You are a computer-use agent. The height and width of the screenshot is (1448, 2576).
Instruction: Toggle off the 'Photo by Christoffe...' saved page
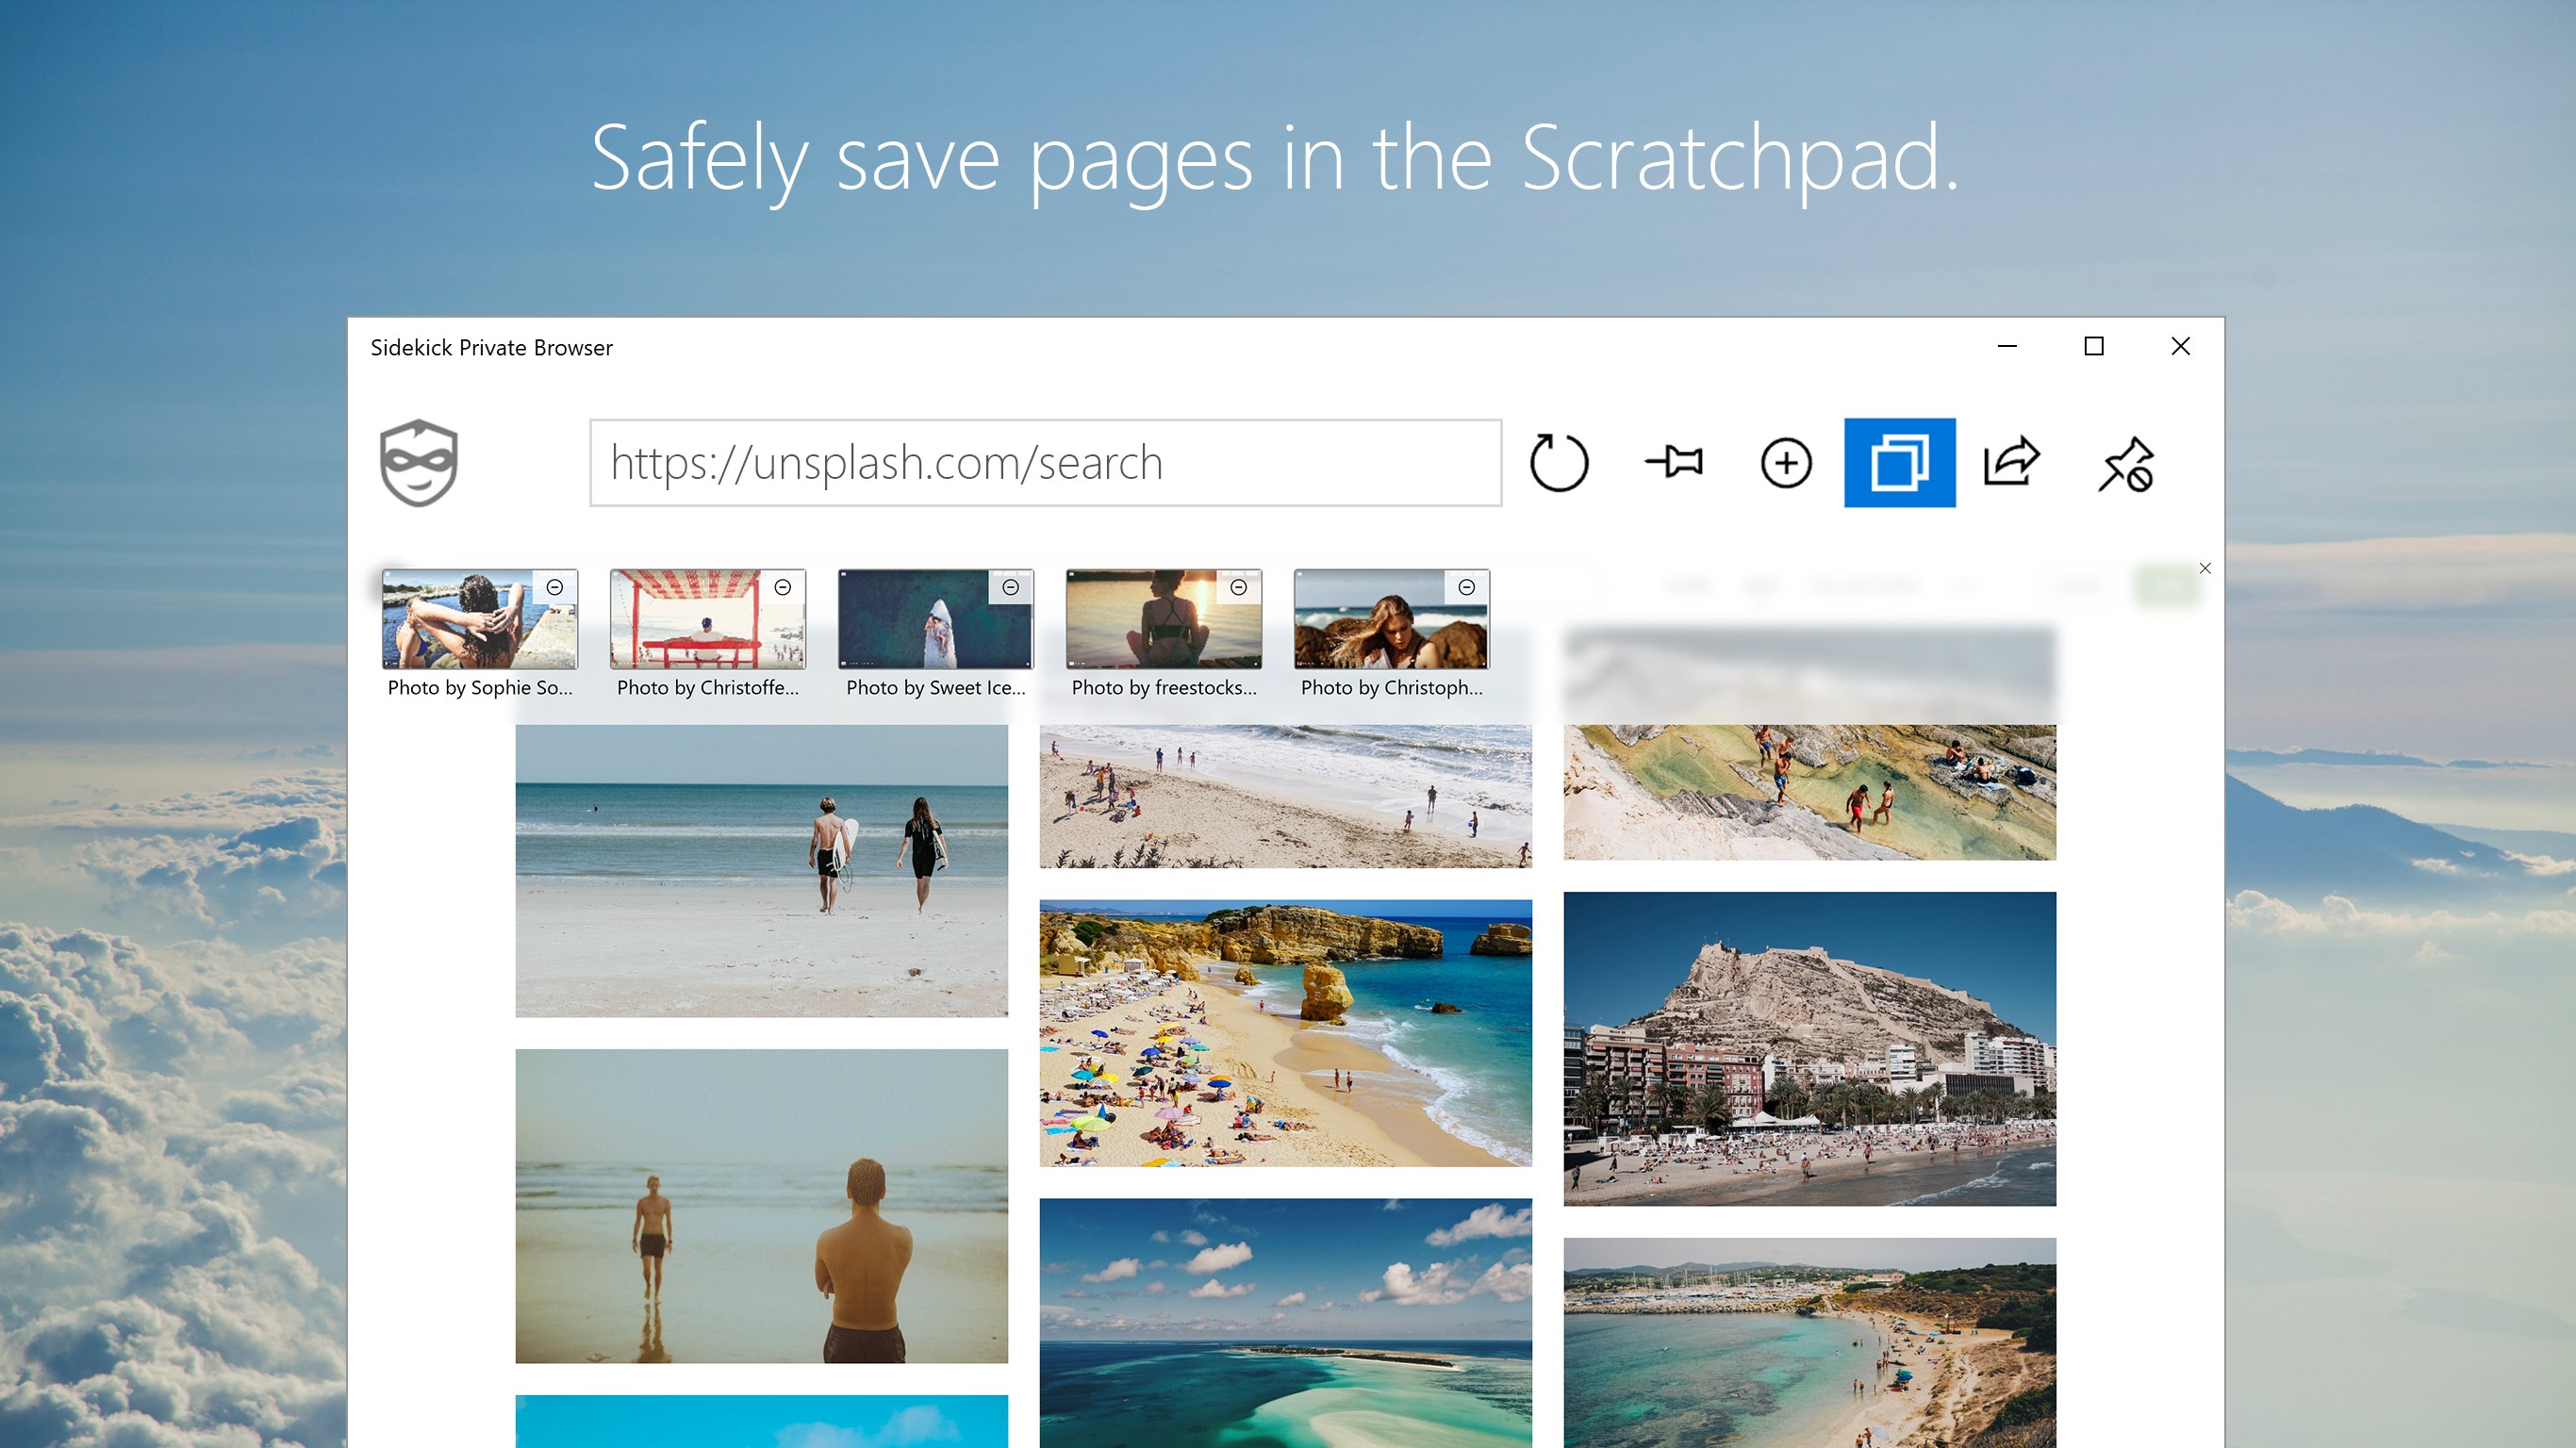click(781, 587)
